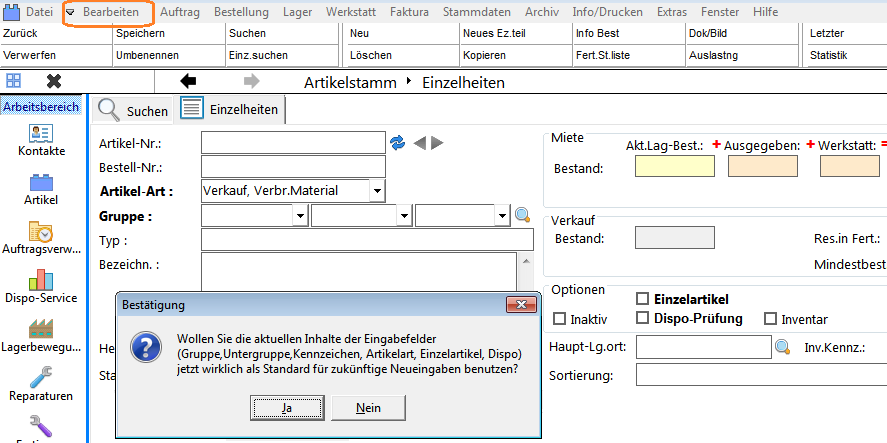The image size is (887, 443).
Task: Go to the next article arrow
Action: point(437,143)
